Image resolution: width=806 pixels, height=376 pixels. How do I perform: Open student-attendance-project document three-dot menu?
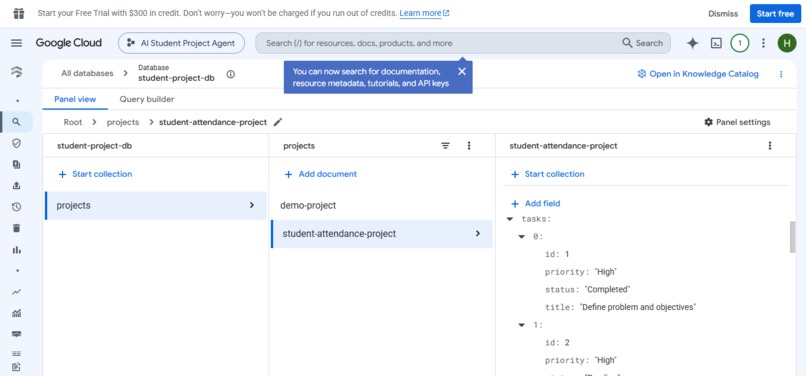coord(770,146)
